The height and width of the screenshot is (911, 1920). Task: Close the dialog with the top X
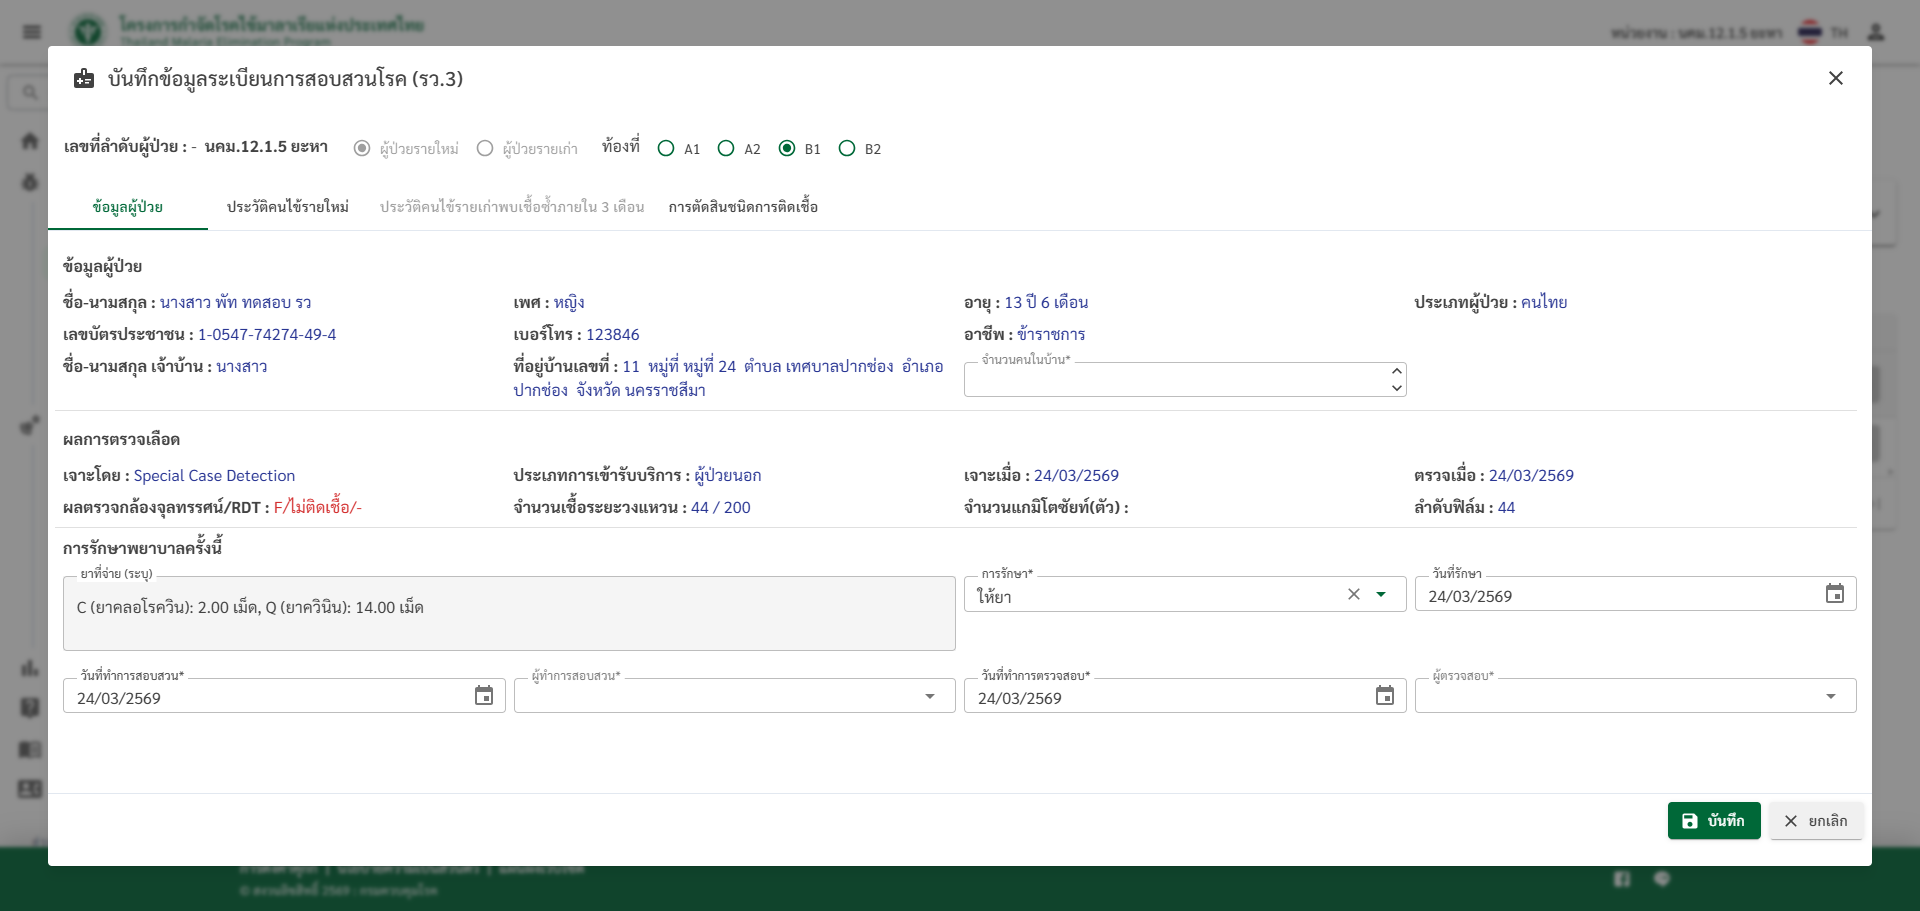click(1835, 78)
